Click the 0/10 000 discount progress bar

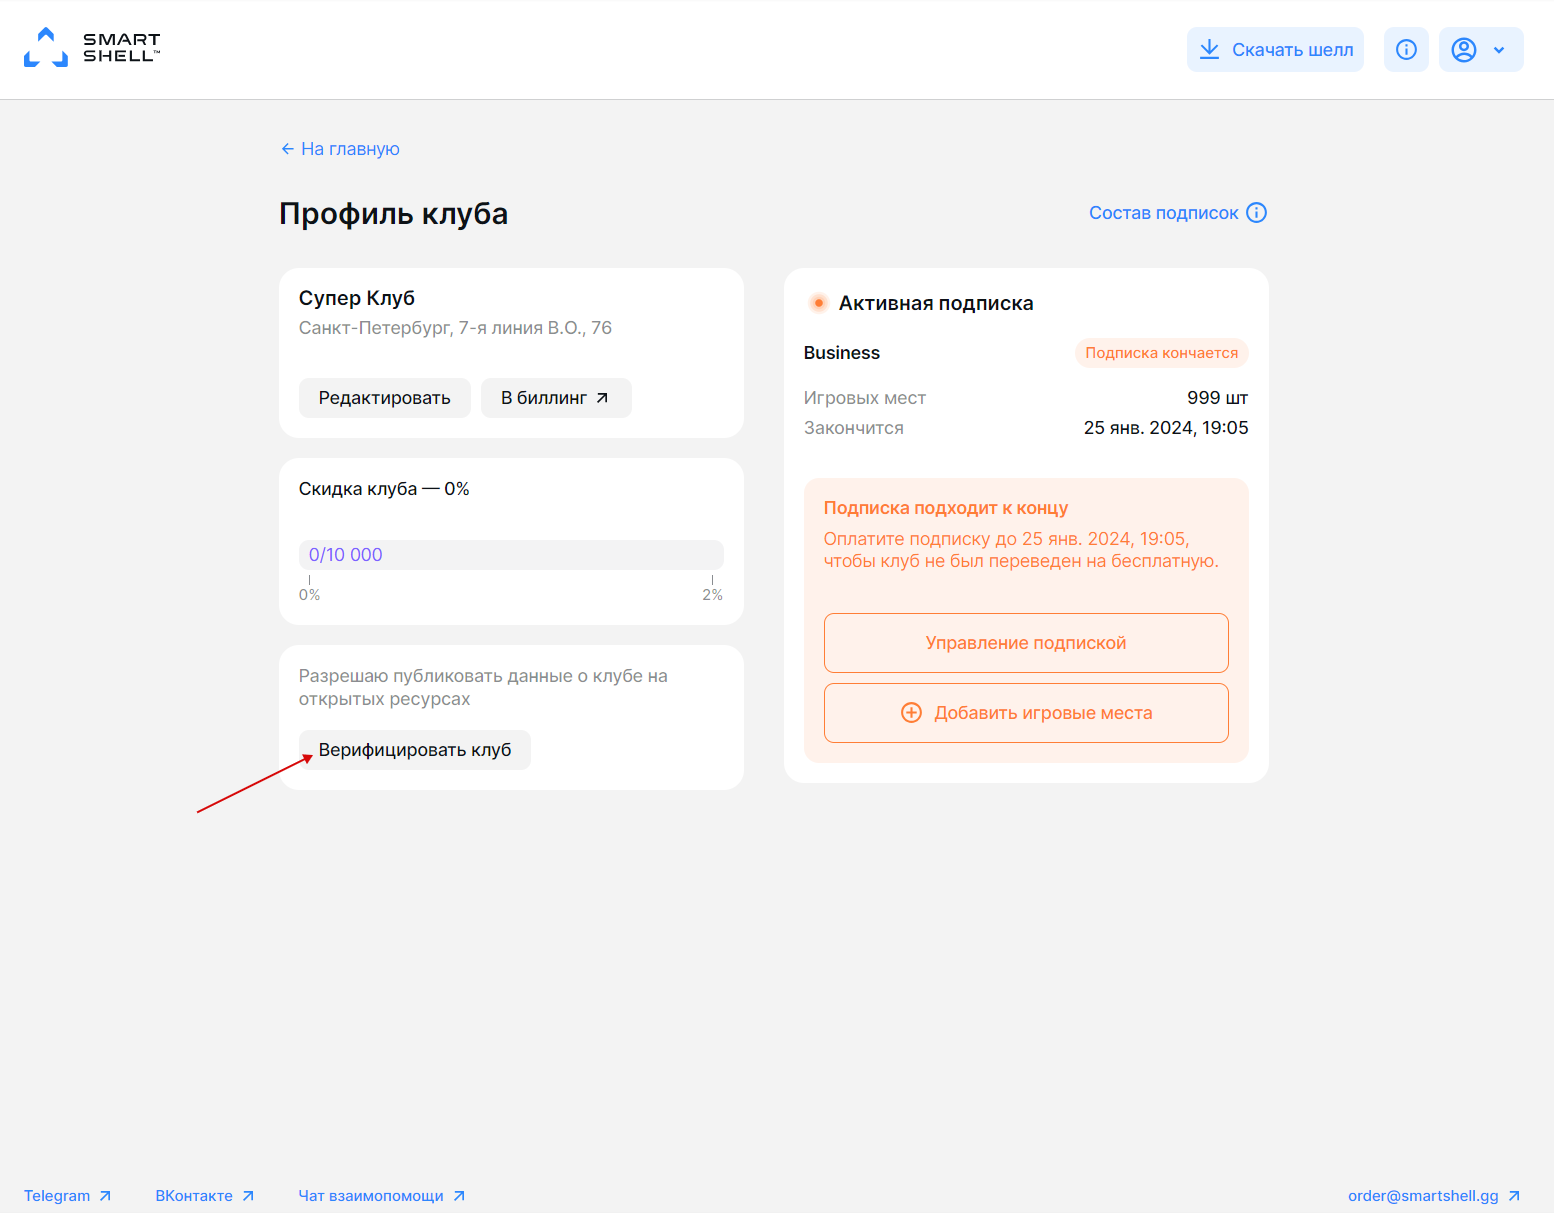[511, 555]
